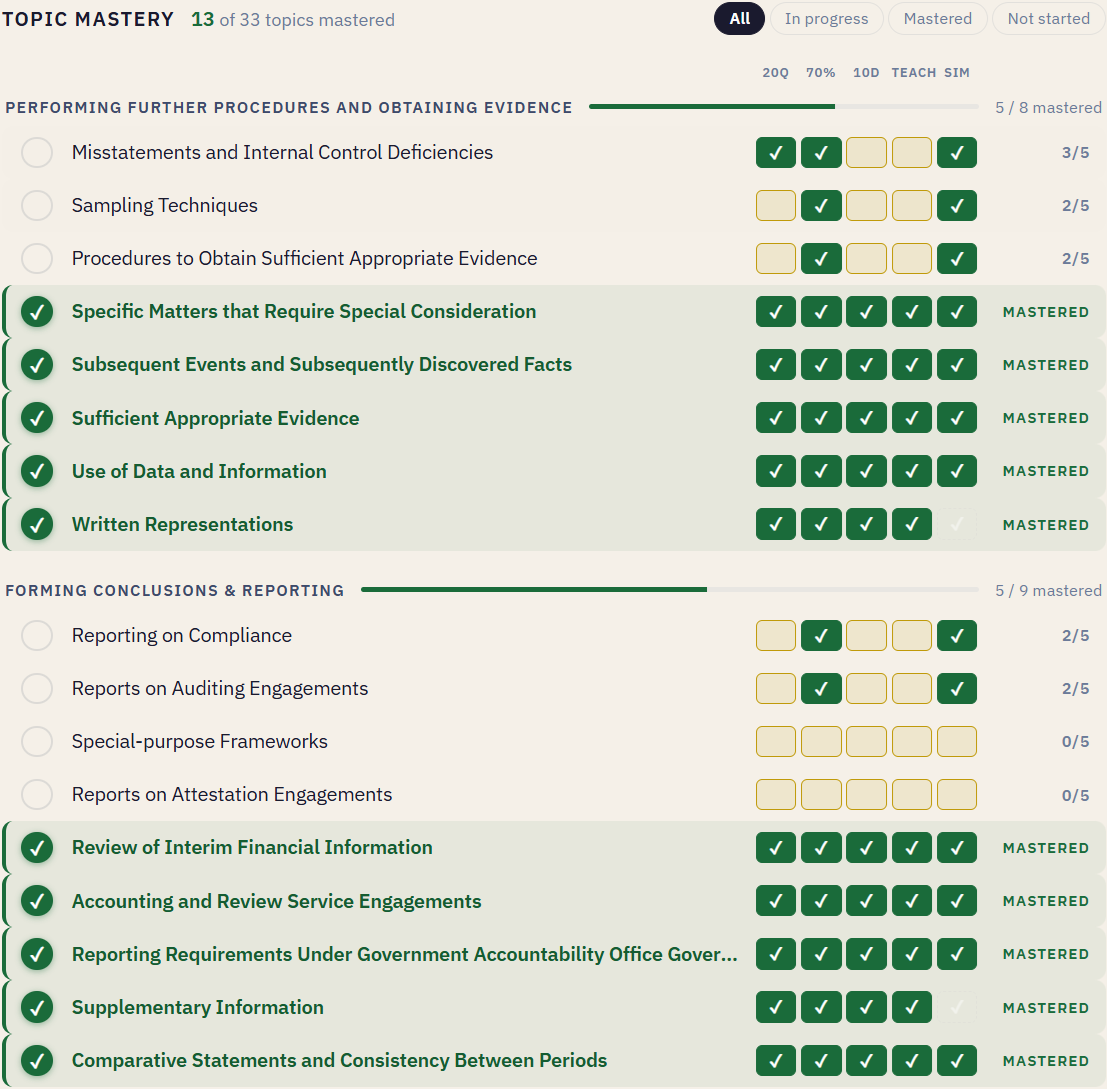Toggle circle for Procedures to Obtain Sufficient Appropriate Evidence
Screen dimensions: 1107x1089
[37, 258]
